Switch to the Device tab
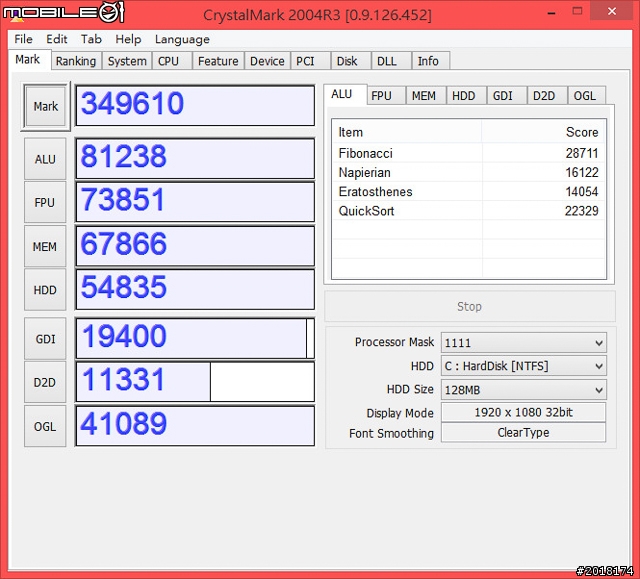The image size is (640, 579). (x=267, y=61)
